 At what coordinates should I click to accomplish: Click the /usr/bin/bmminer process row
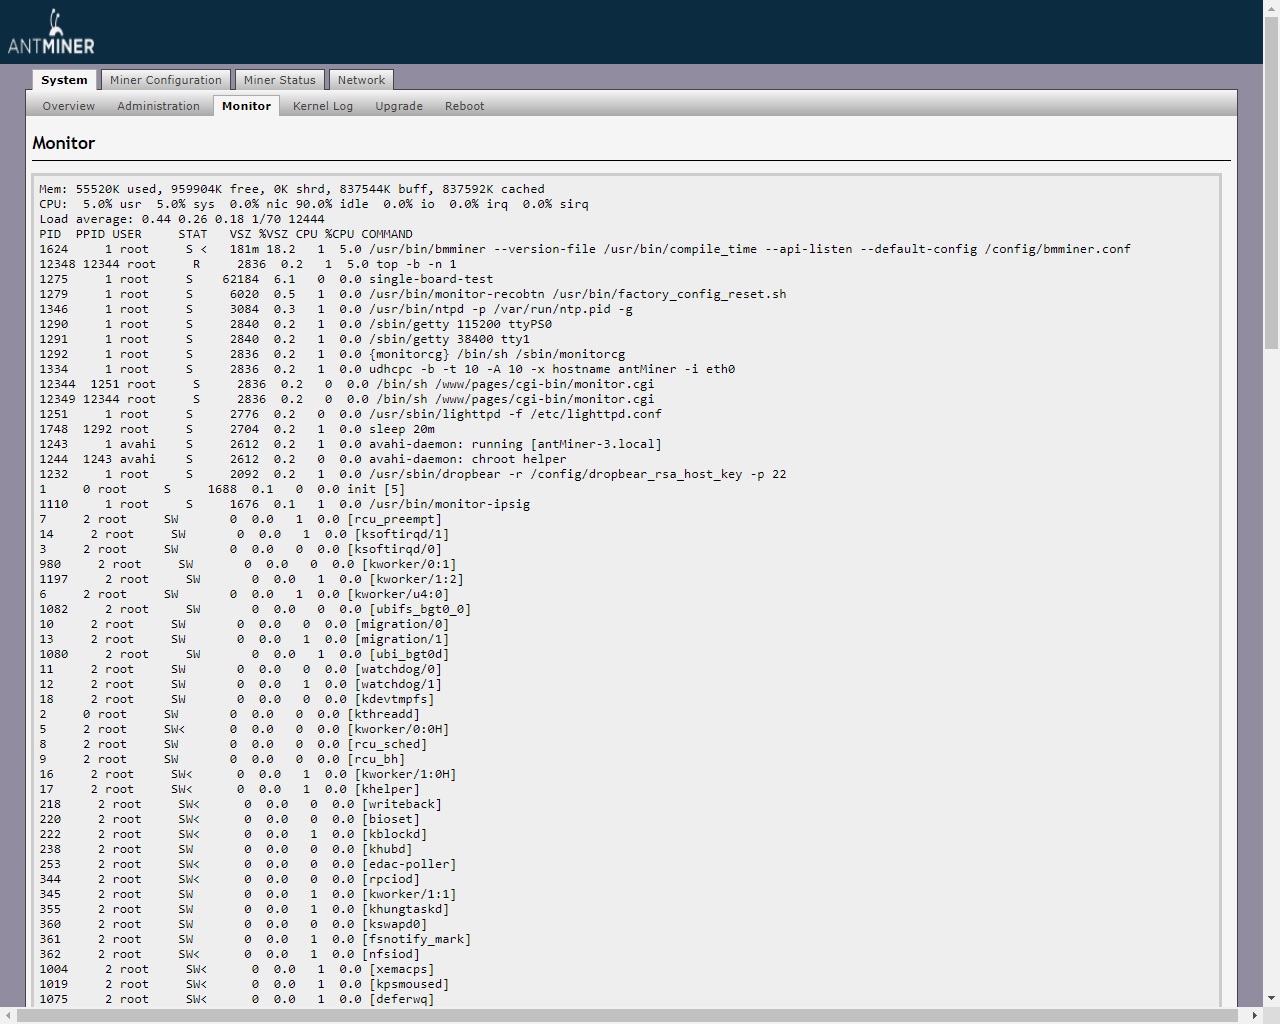(x=585, y=249)
